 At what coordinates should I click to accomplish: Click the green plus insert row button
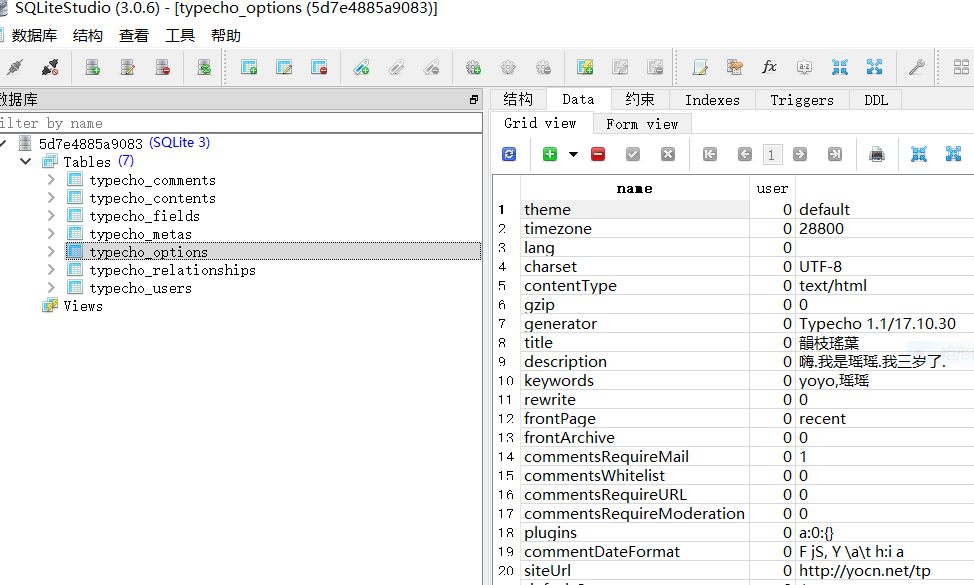click(549, 154)
